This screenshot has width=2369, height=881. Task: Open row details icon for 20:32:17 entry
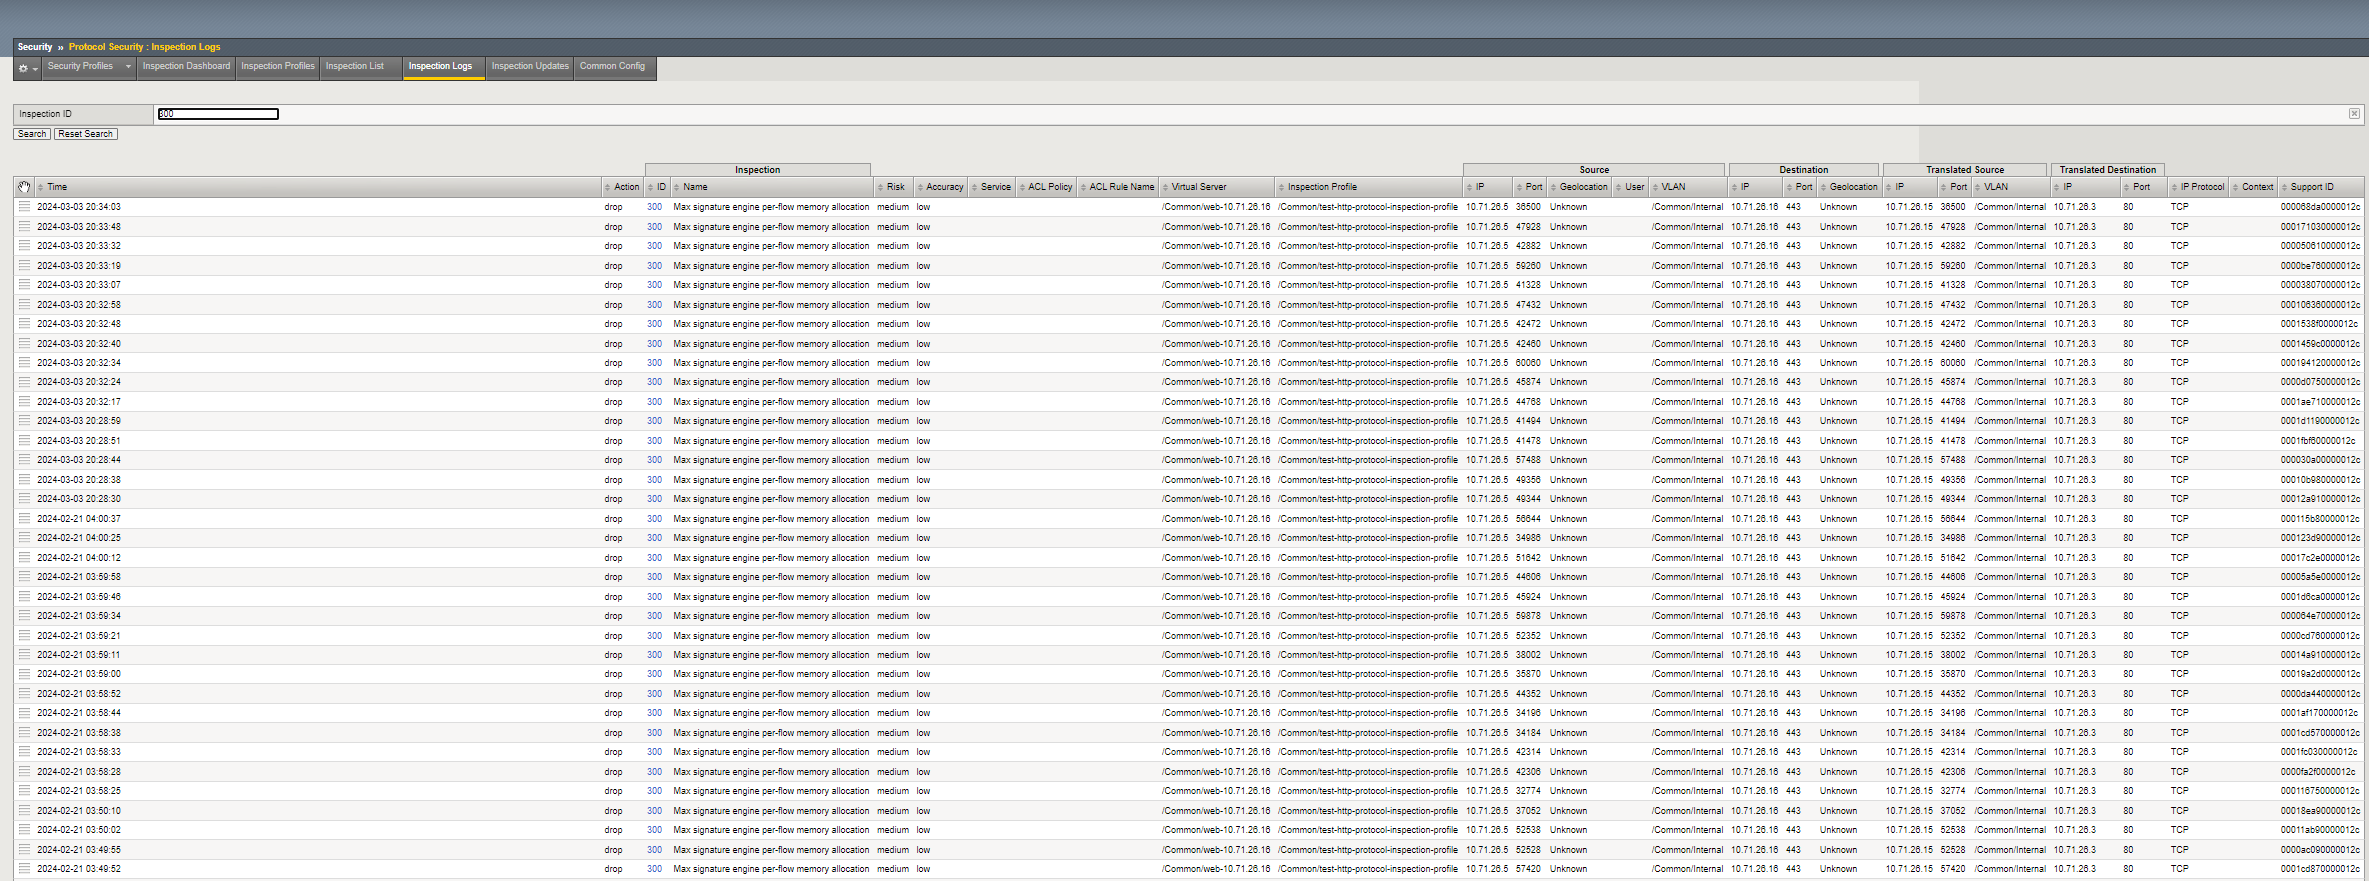[24, 402]
